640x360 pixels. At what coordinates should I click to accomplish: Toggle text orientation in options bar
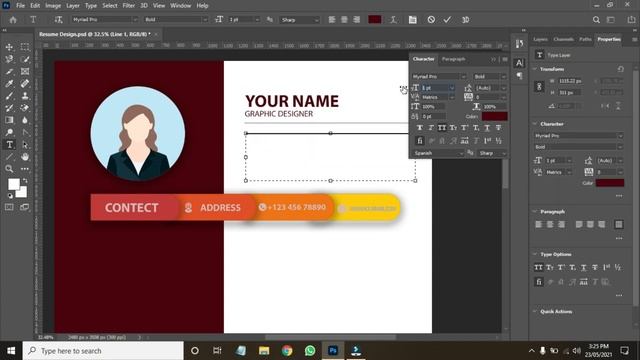click(x=58, y=20)
